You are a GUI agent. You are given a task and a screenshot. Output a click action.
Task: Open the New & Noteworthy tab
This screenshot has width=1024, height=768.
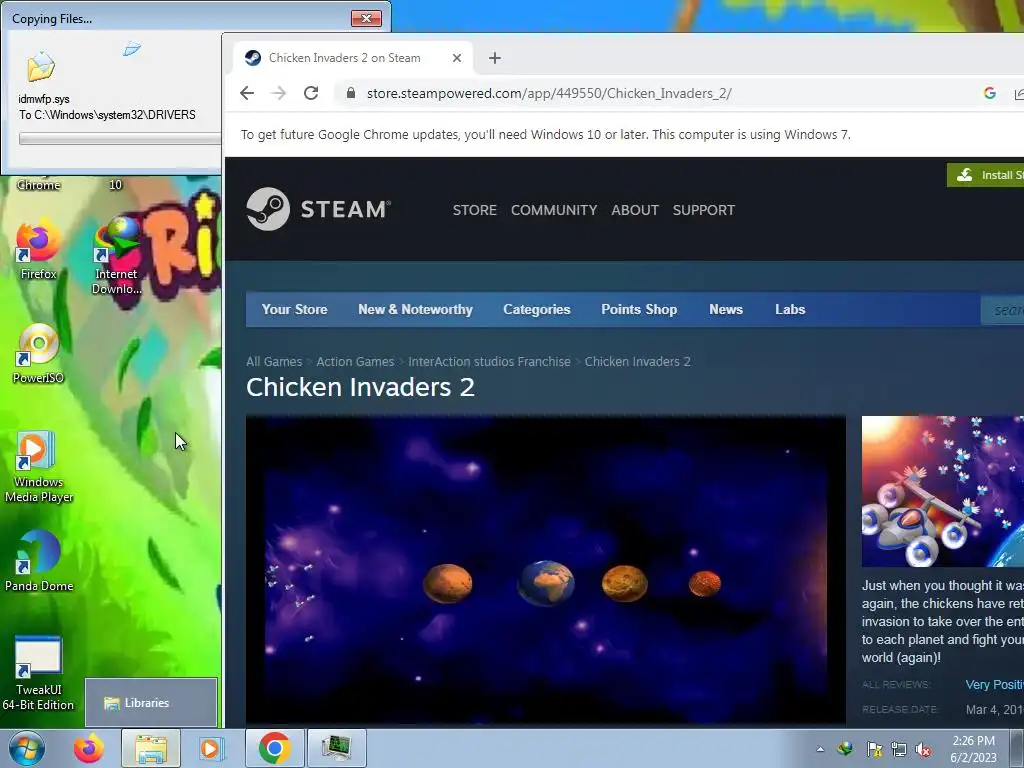pyautogui.click(x=415, y=310)
